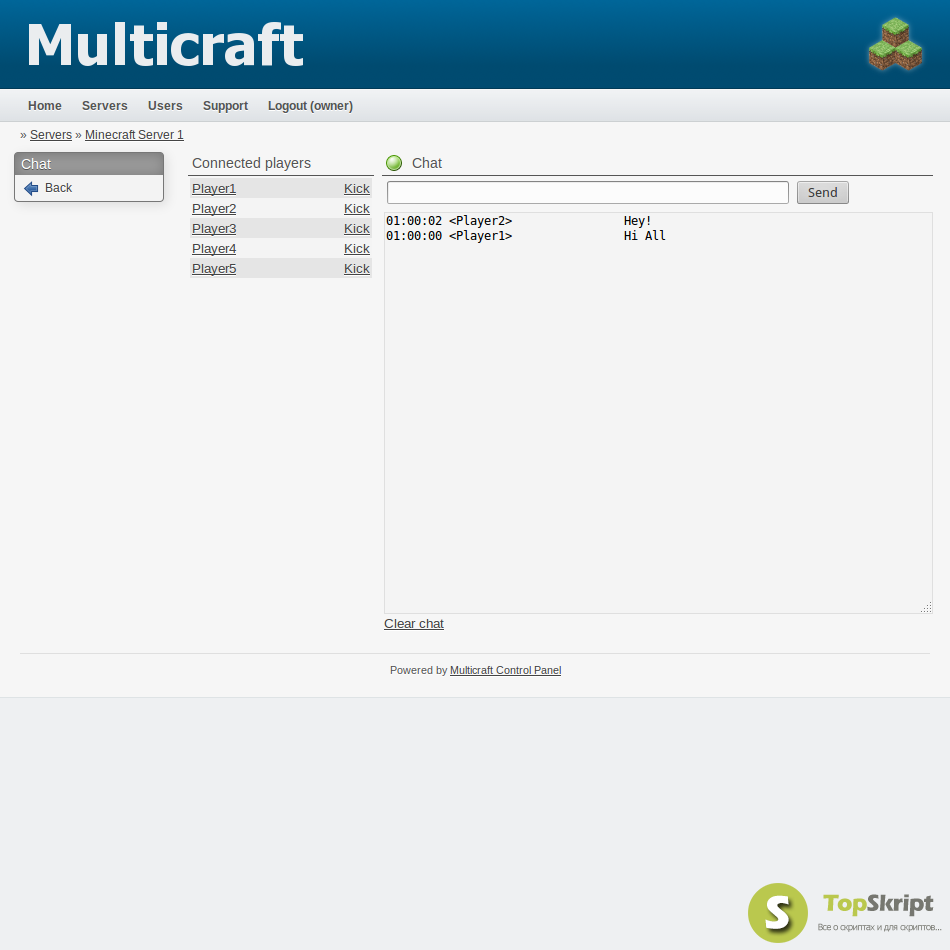Image resolution: width=950 pixels, height=950 pixels.
Task: Kick Player4 from the server
Action: tap(357, 248)
